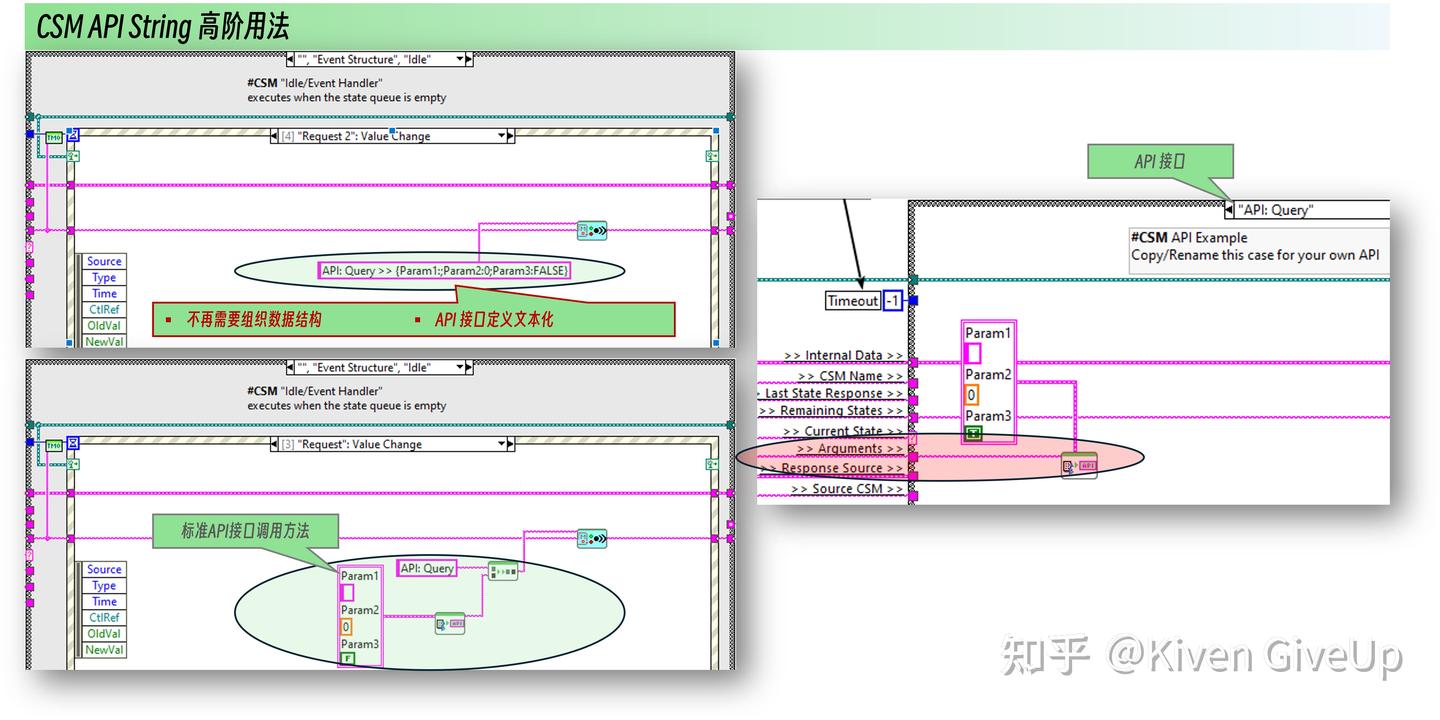Click the ">> Current State >>" label
Image resolution: width=1440 pixels, height=720 pixels.
(843, 431)
